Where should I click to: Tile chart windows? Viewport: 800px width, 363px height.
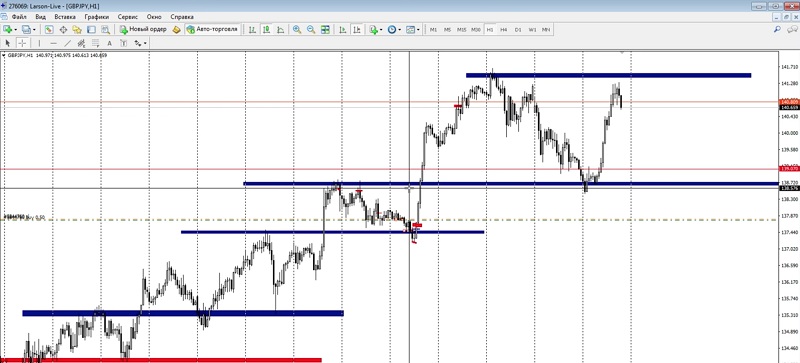click(x=325, y=30)
